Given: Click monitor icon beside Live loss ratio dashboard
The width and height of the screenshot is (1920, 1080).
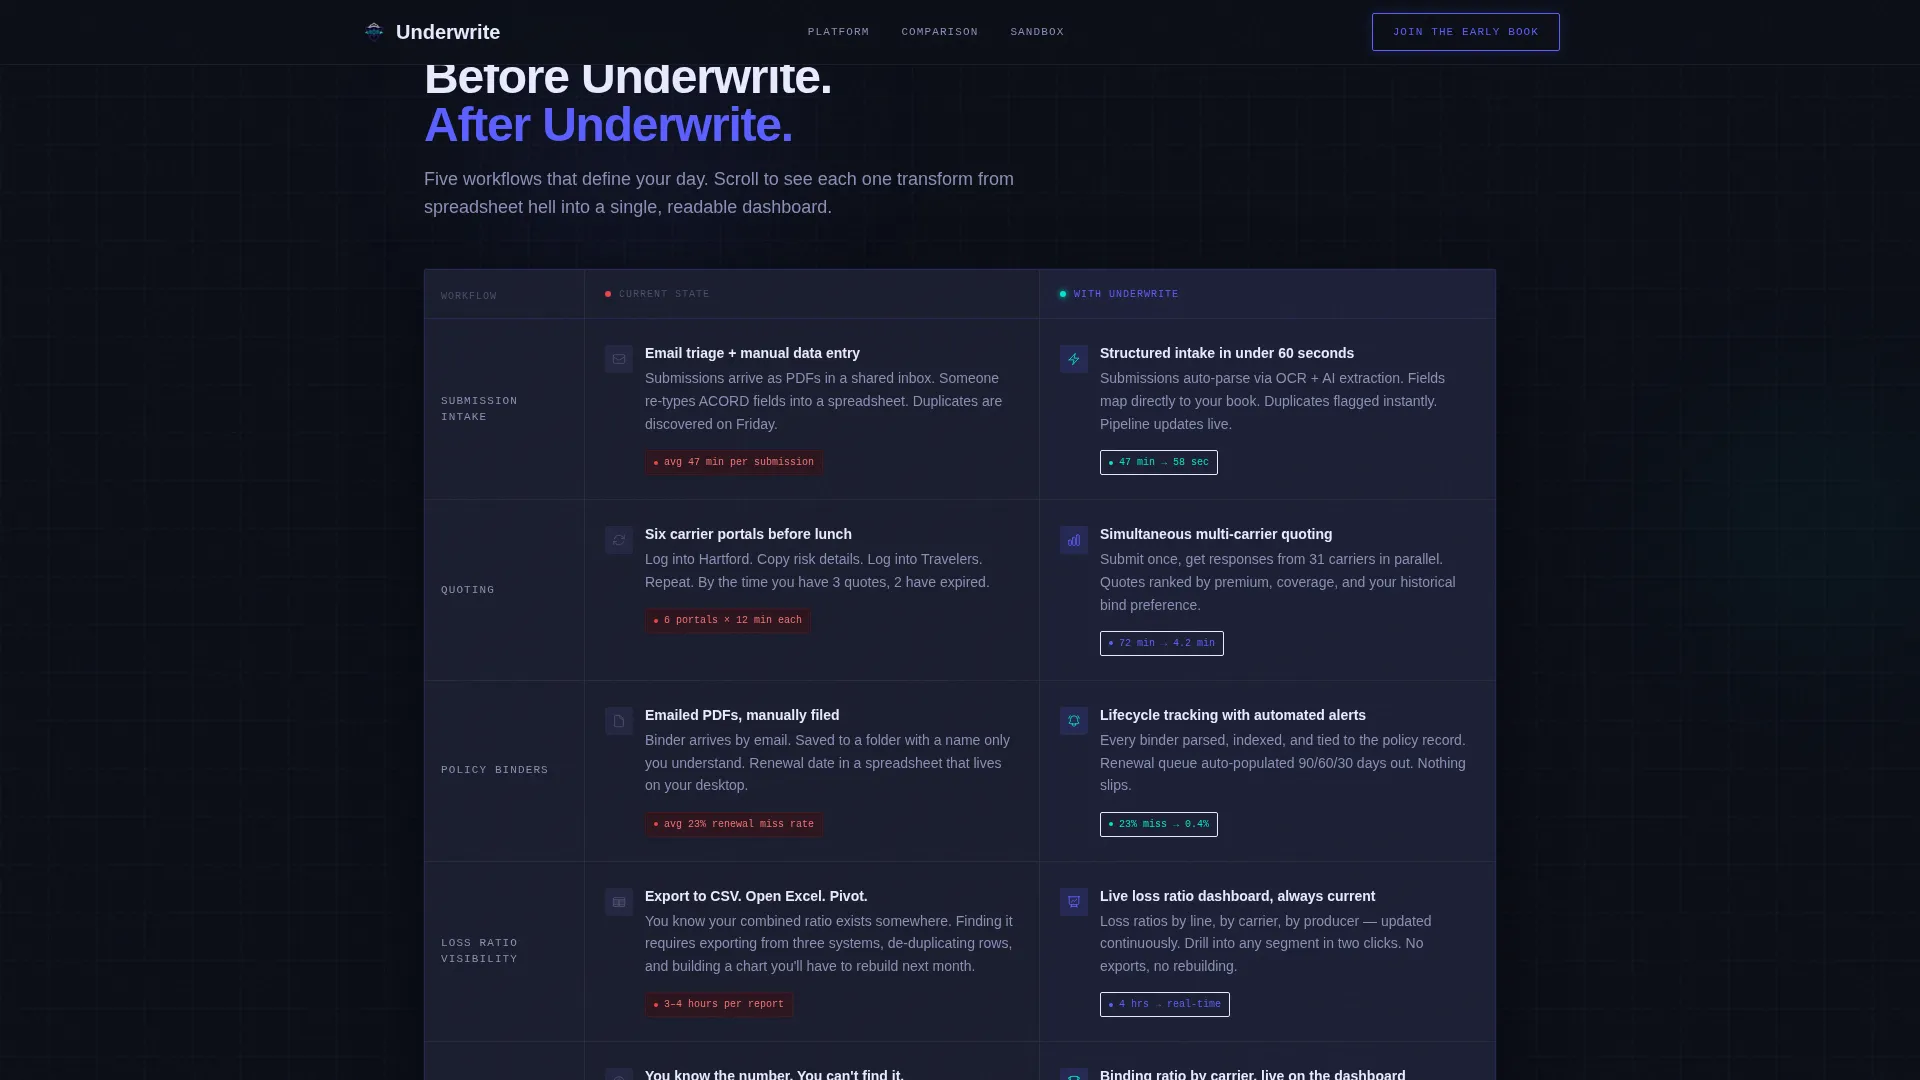Looking at the screenshot, I should point(1074,902).
